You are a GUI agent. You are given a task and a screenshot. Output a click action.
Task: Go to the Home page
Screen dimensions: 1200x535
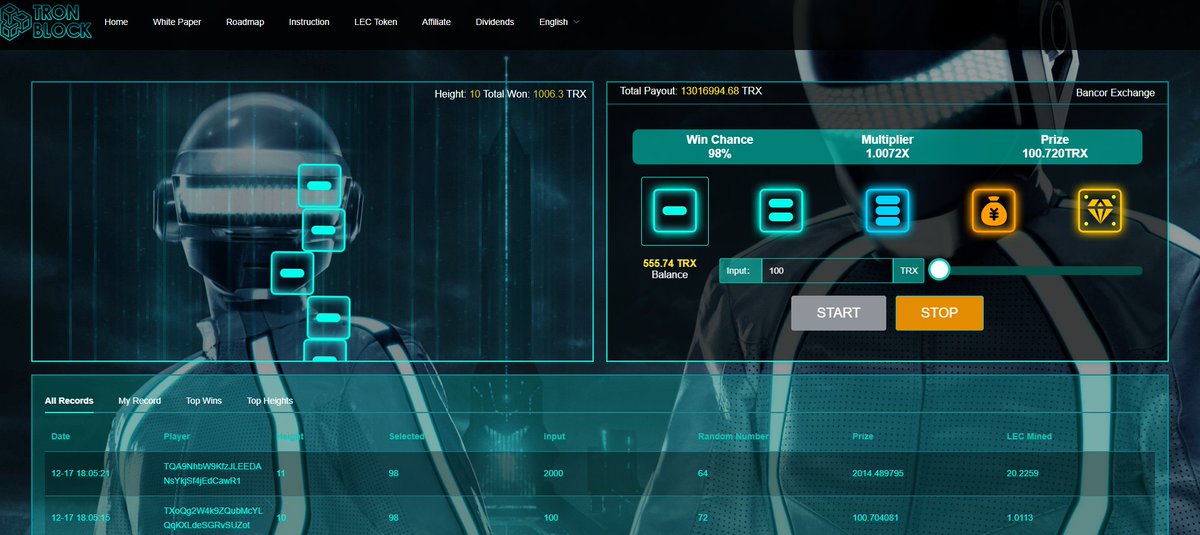tap(116, 22)
